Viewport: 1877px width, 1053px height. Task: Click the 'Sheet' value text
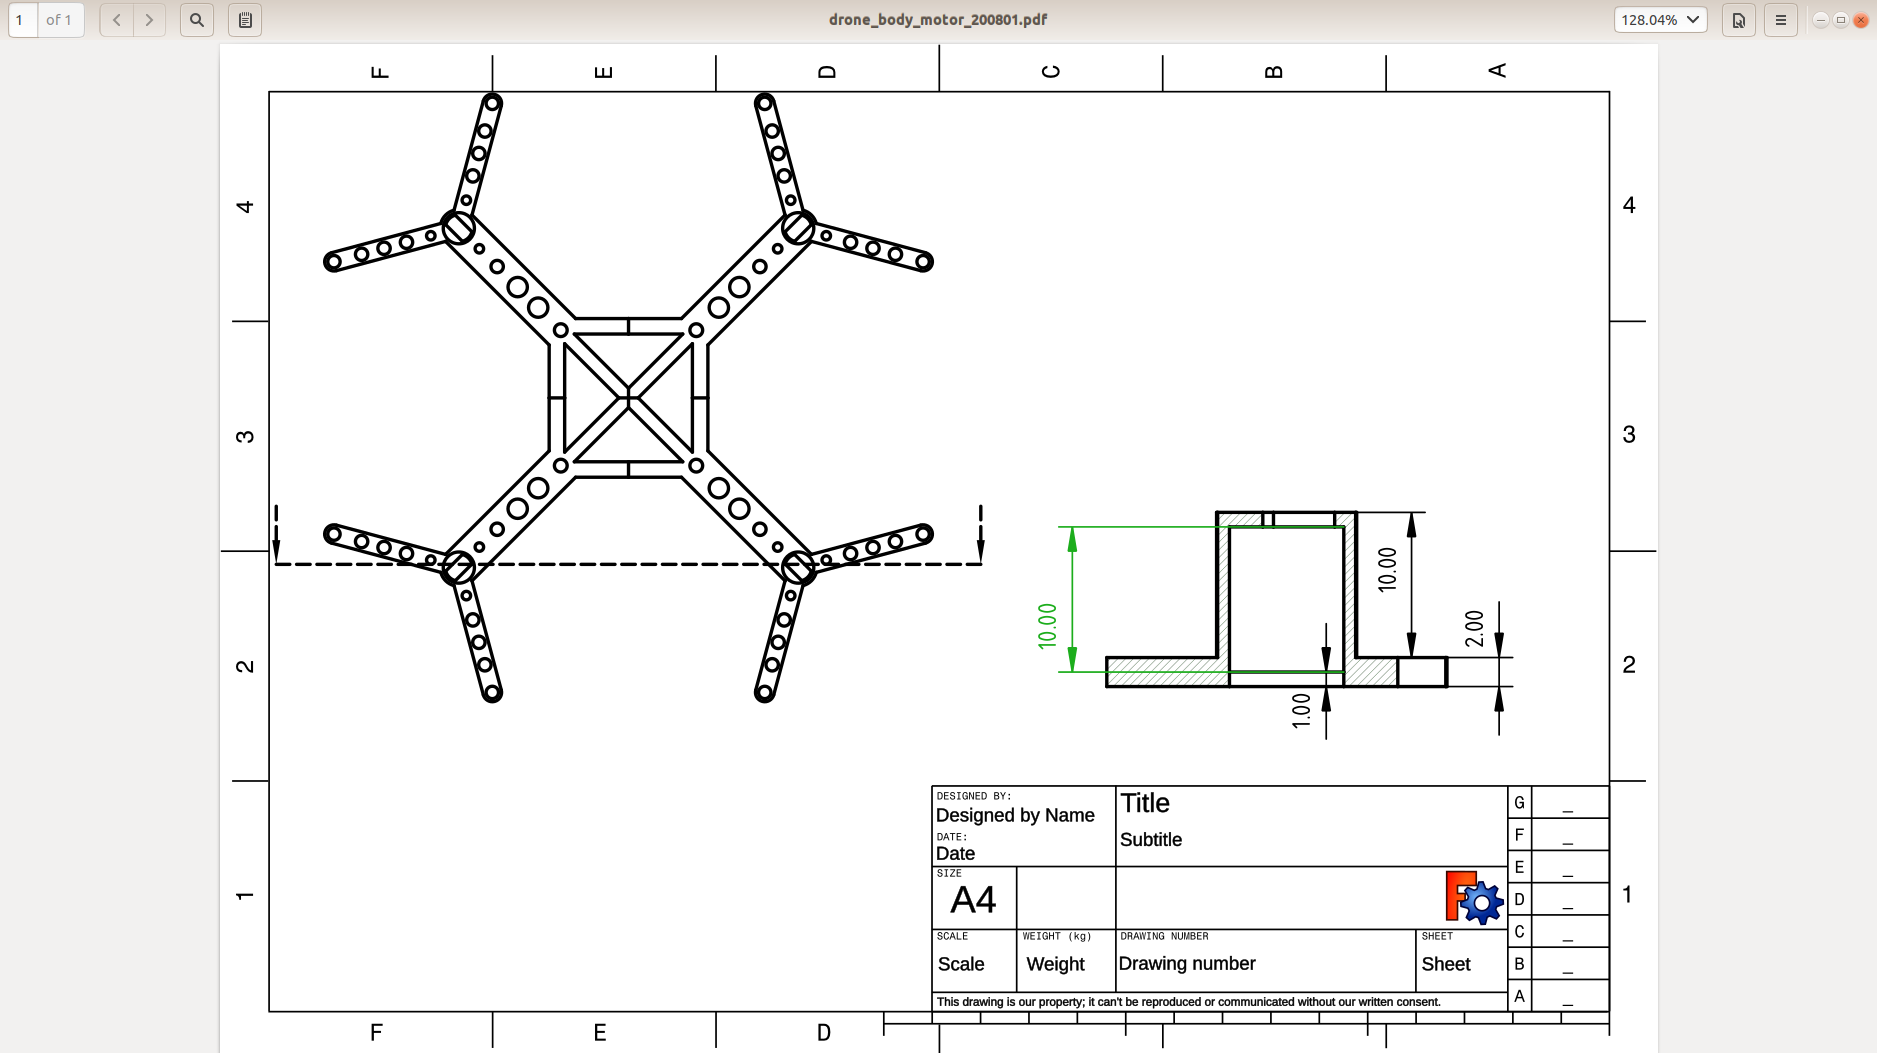[x=1446, y=964]
